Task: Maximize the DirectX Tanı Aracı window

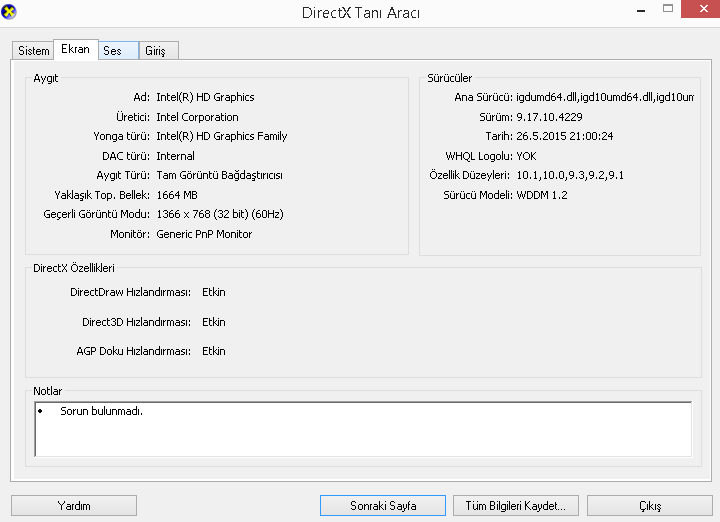Action: (669, 8)
